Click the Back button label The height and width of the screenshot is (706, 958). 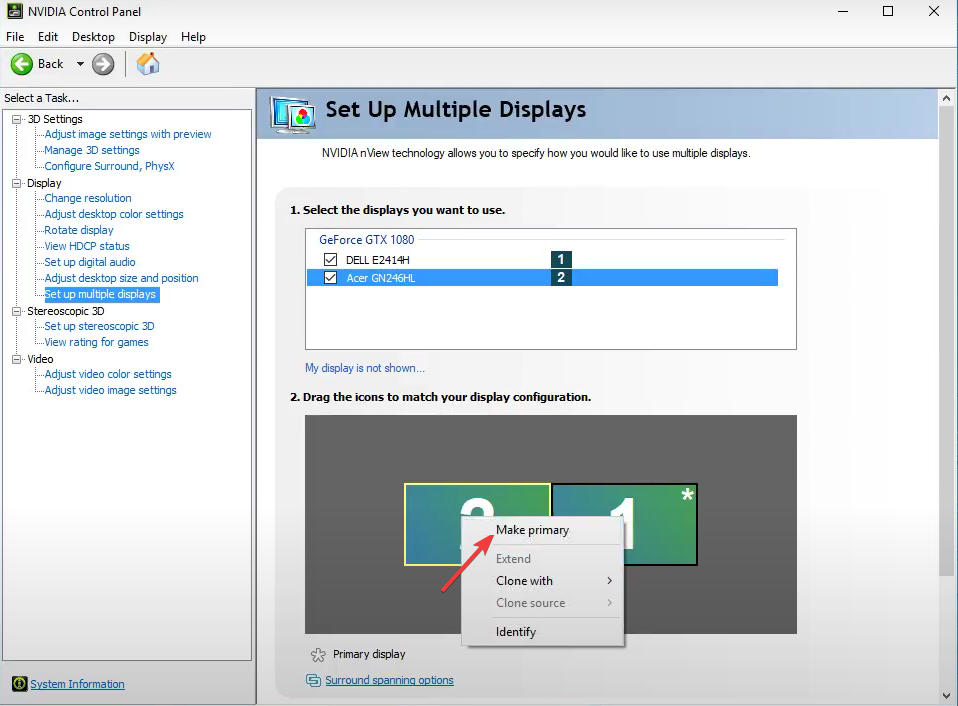click(51, 64)
